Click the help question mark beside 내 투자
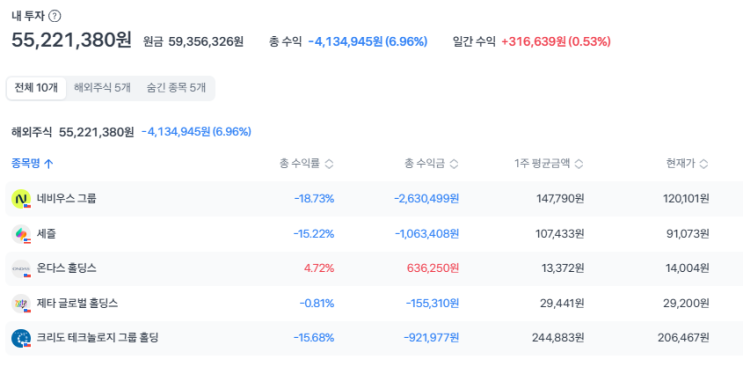743x367 pixels. pos(55,16)
